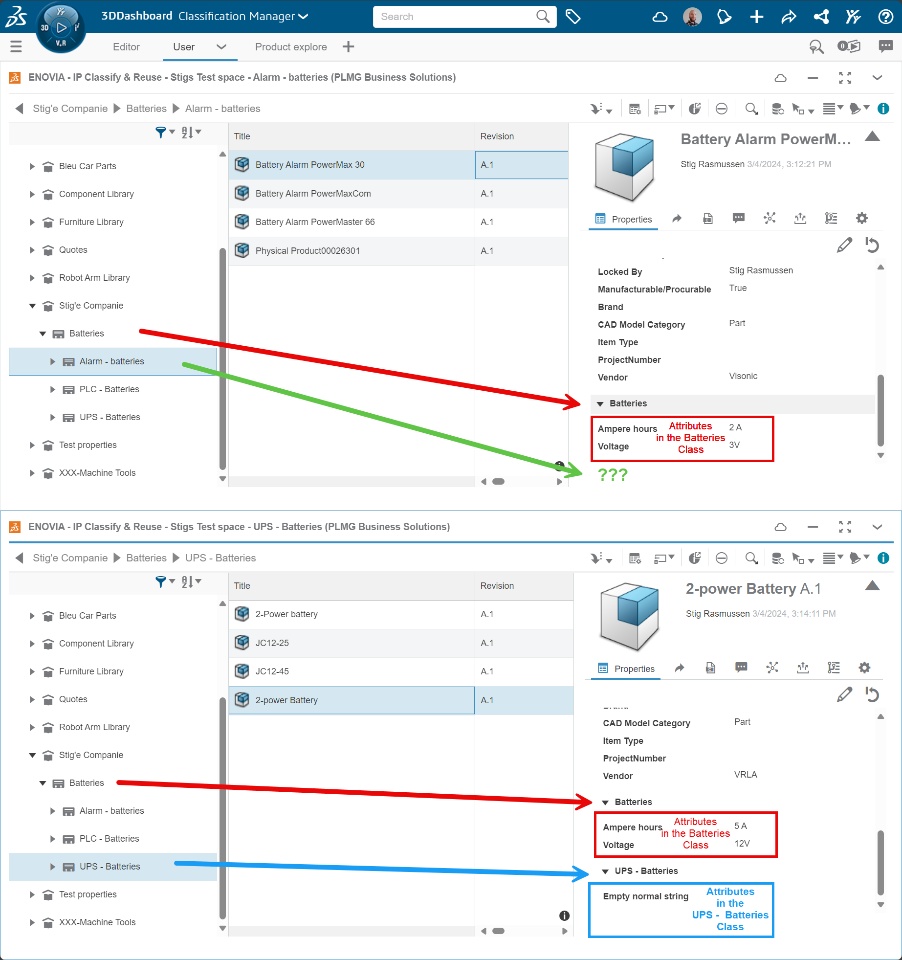Toggle information panel in lower widget
The image size is (902, 960).
coord(883,558)
